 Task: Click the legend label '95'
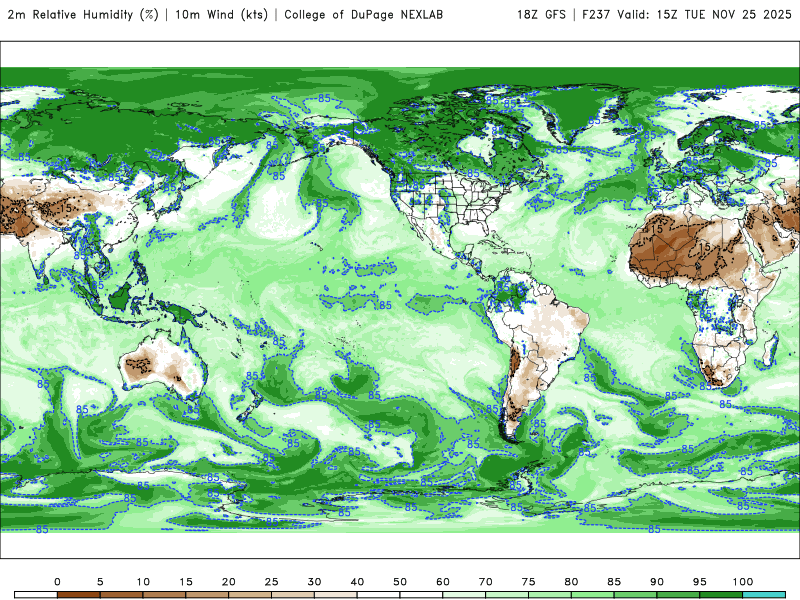700,582
